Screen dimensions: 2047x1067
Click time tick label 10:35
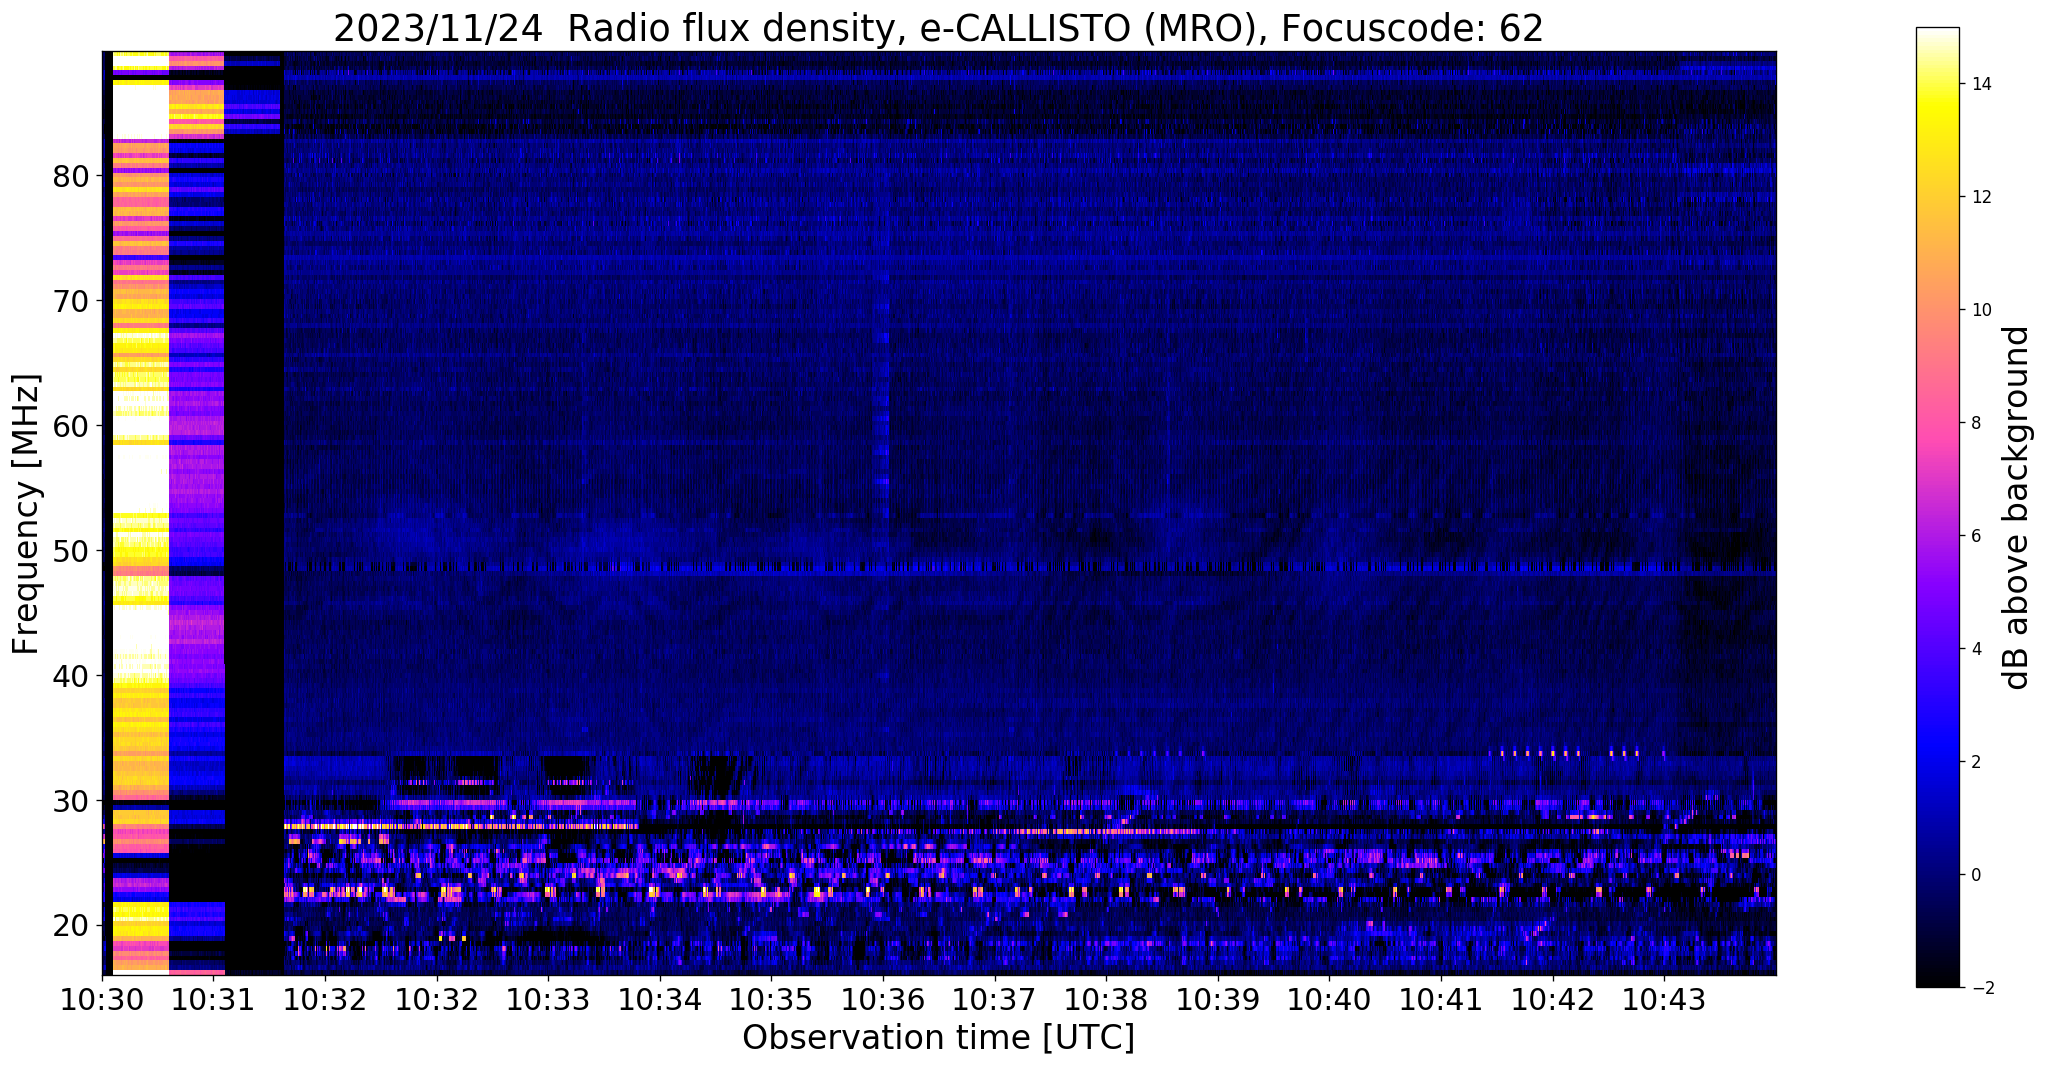(x=772, y=999)
